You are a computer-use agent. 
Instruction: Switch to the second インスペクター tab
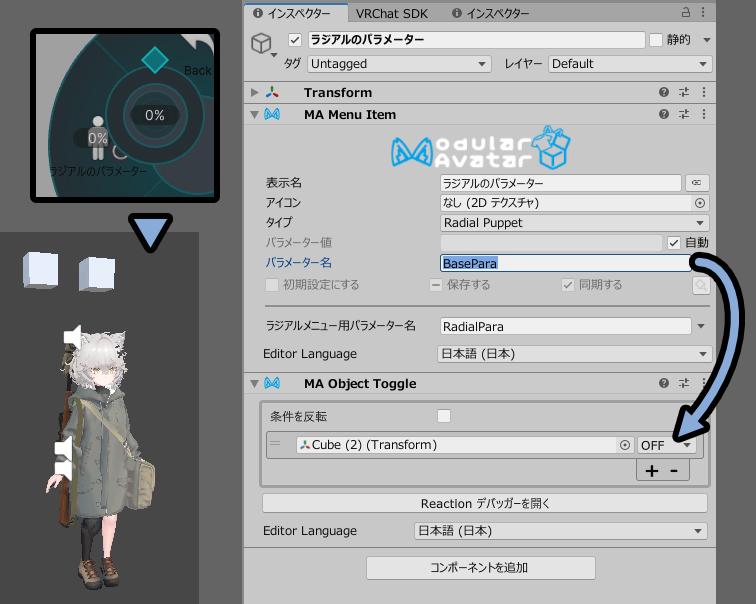491,13
